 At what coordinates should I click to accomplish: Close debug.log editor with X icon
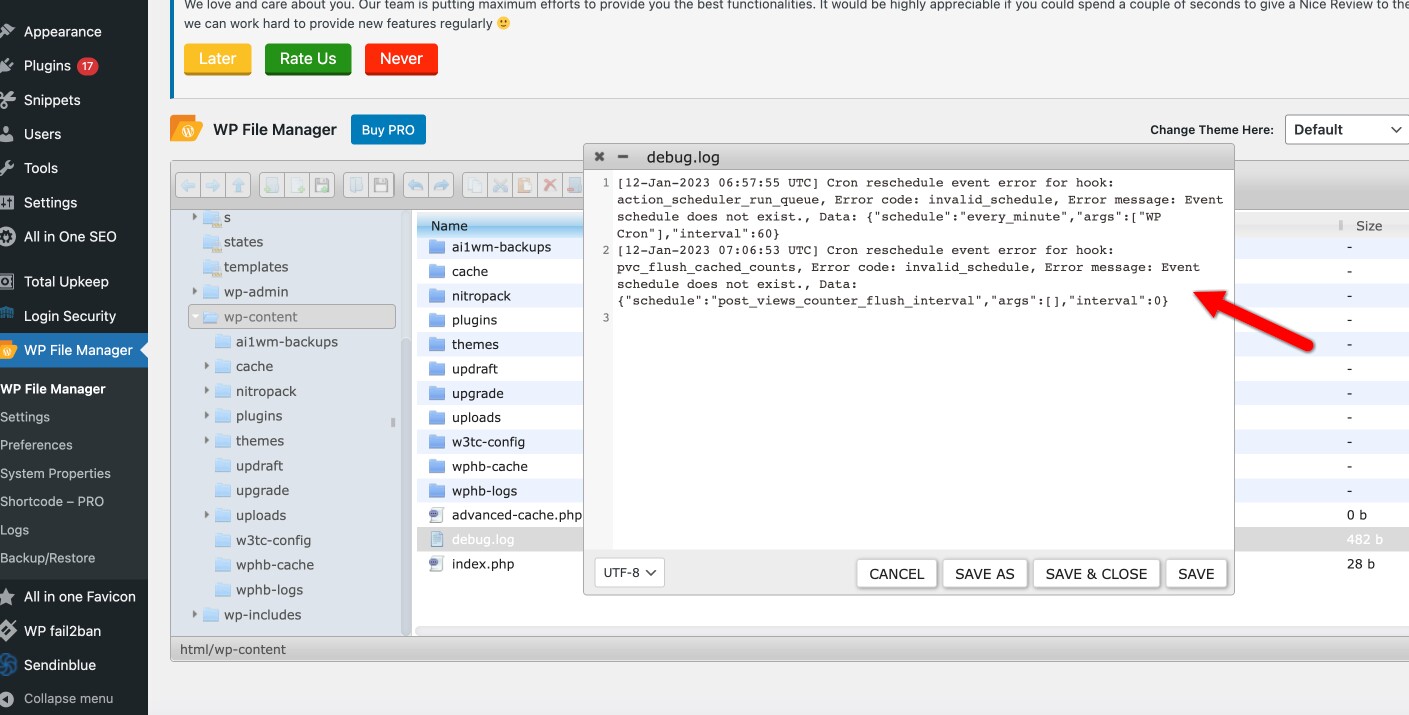pyautogui.click(x=599, y=157)
